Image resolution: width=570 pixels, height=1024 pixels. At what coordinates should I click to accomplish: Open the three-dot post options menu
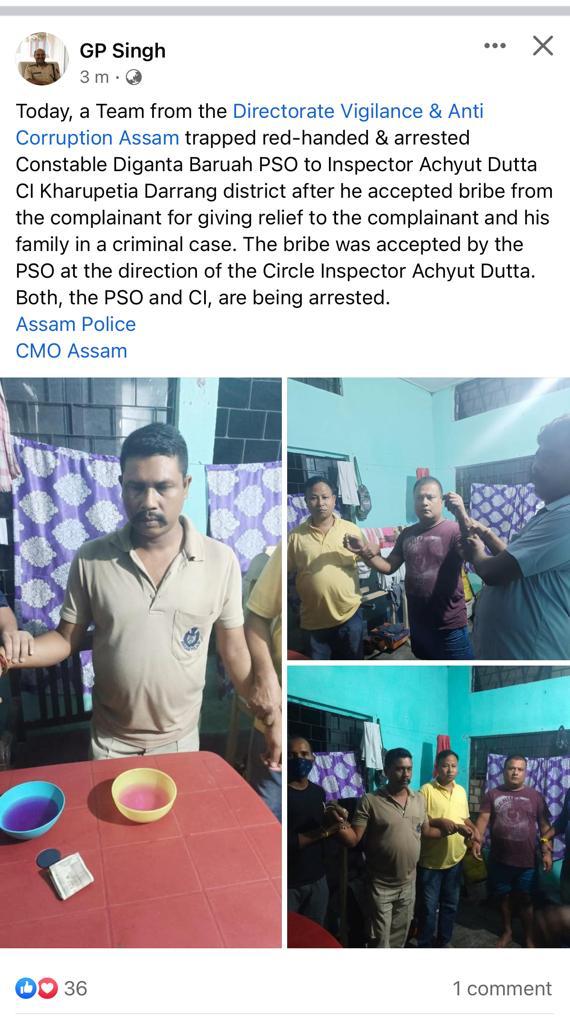(495, 46)
